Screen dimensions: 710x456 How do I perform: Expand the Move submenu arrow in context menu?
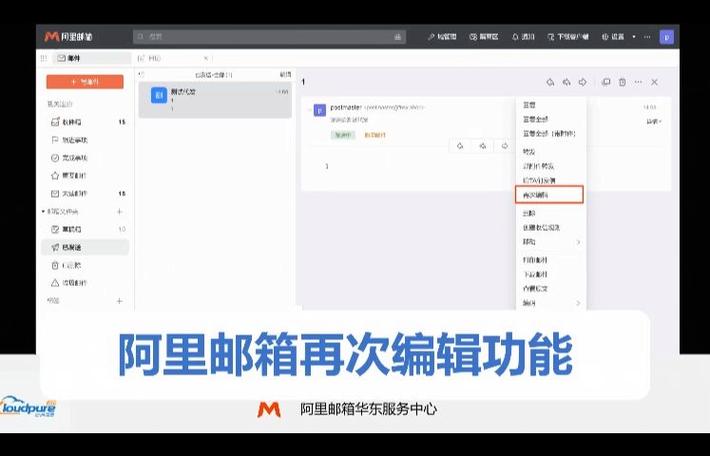pos(578,242)
